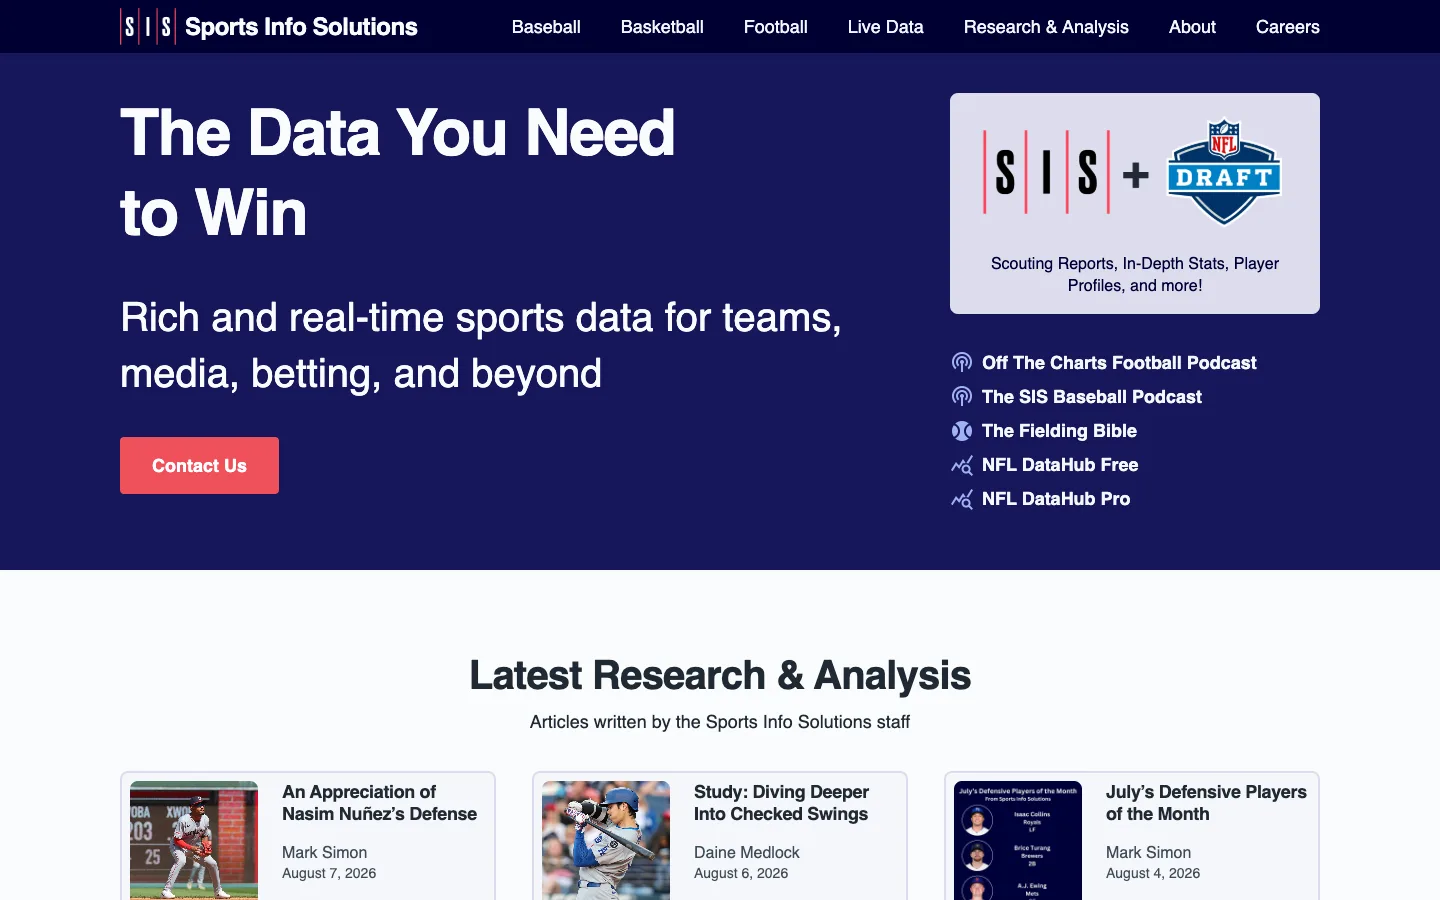Open the Baseball menu

click(x=546, y=27)
